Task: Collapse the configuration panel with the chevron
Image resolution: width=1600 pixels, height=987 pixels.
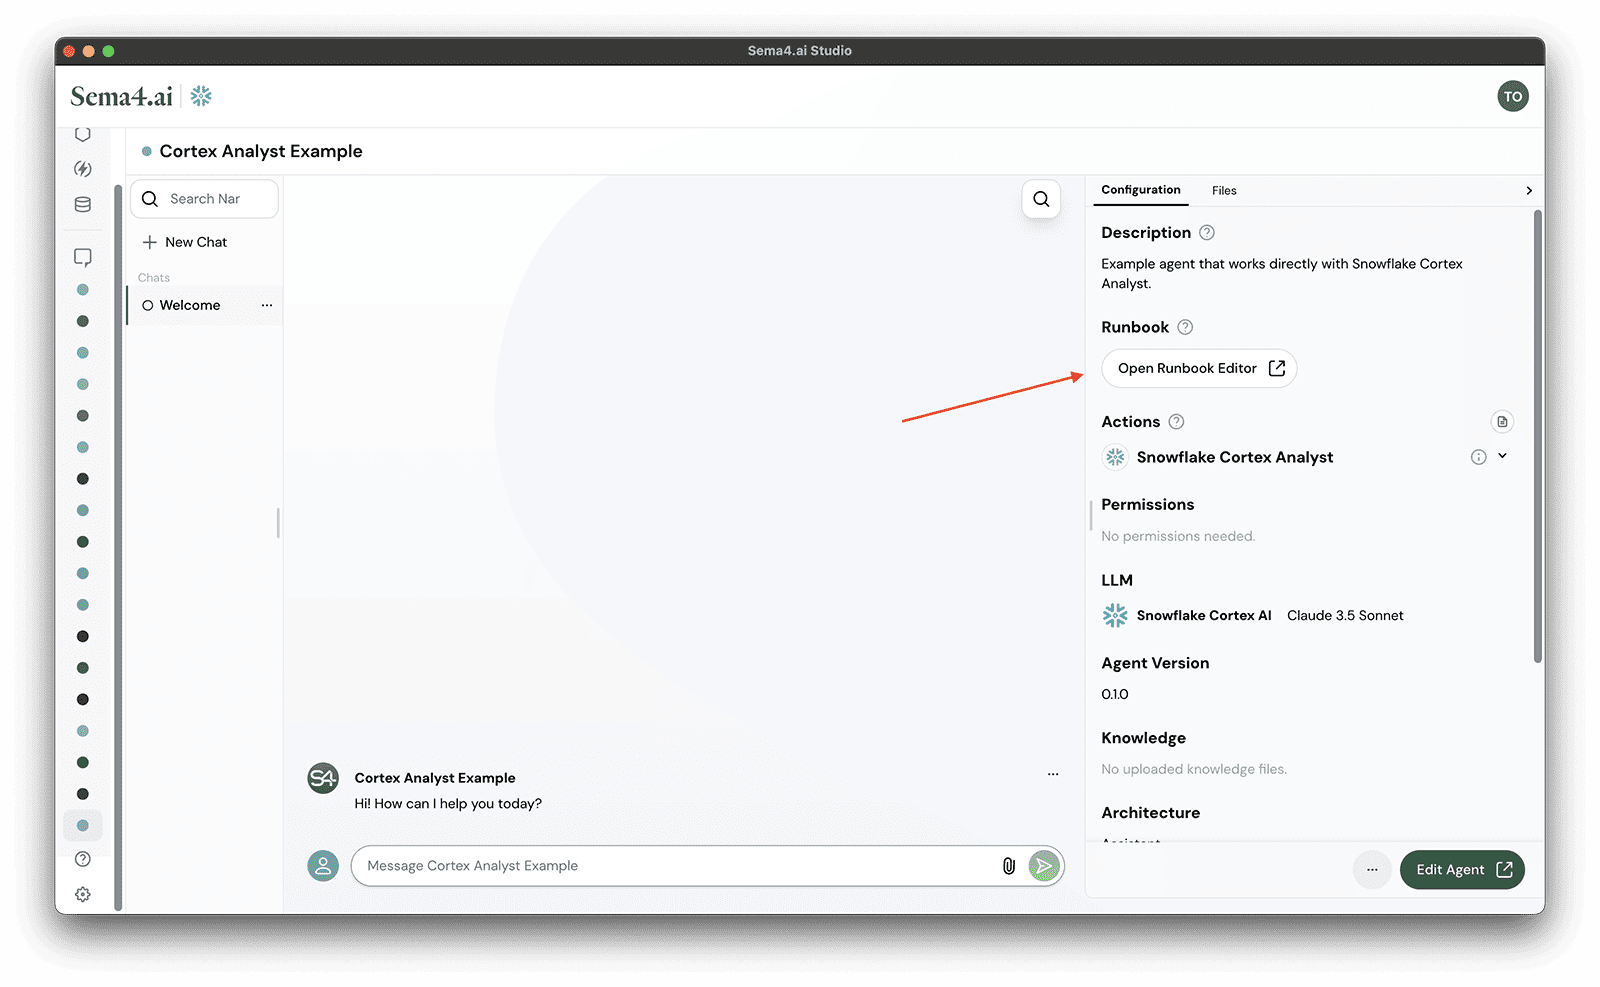Action: point(1529,190)
